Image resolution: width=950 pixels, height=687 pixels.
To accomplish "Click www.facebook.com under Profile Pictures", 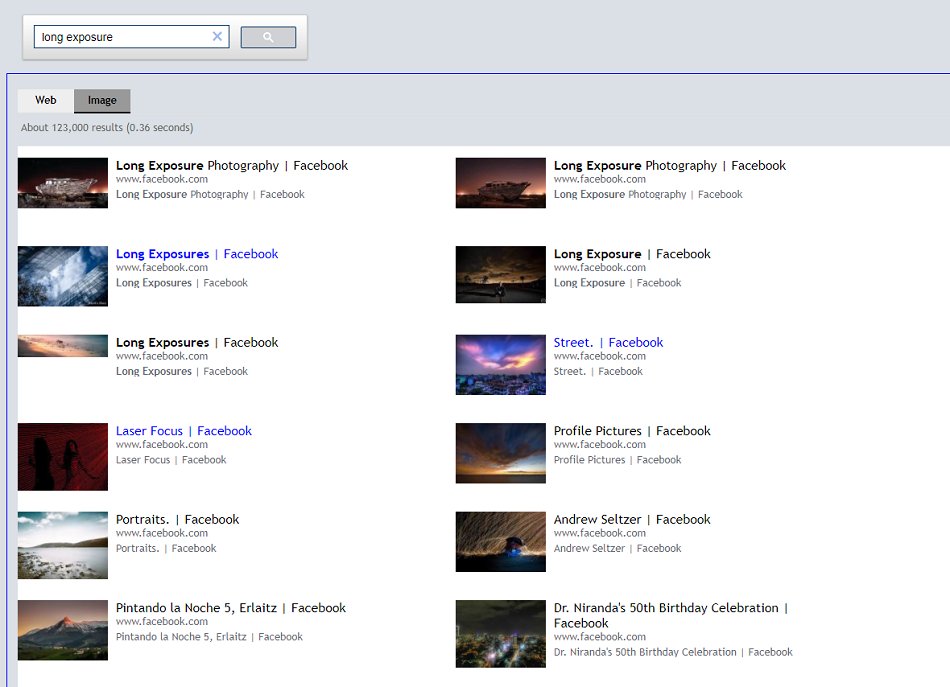I will tap(600, 445).
